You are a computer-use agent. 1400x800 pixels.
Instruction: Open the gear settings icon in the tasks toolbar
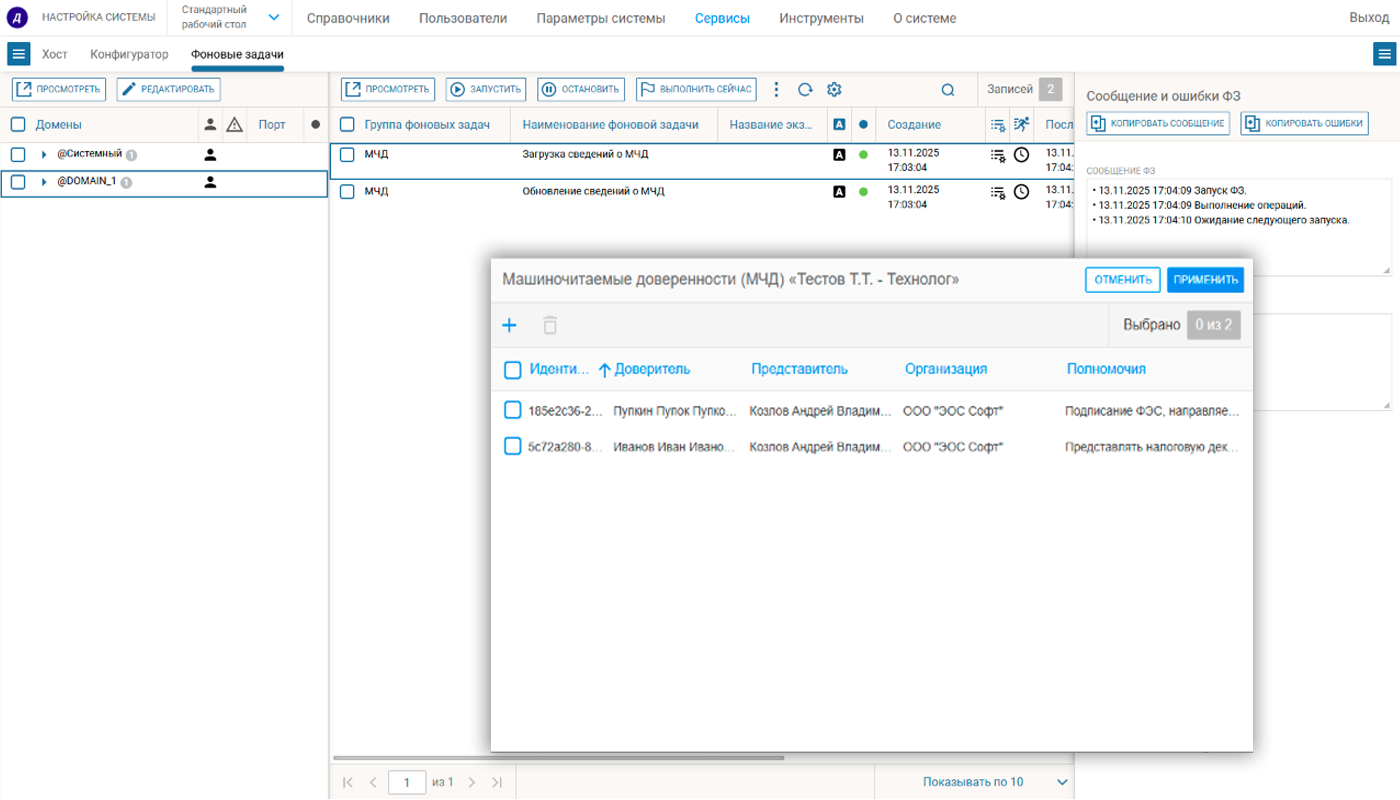(x=834, y=90)
